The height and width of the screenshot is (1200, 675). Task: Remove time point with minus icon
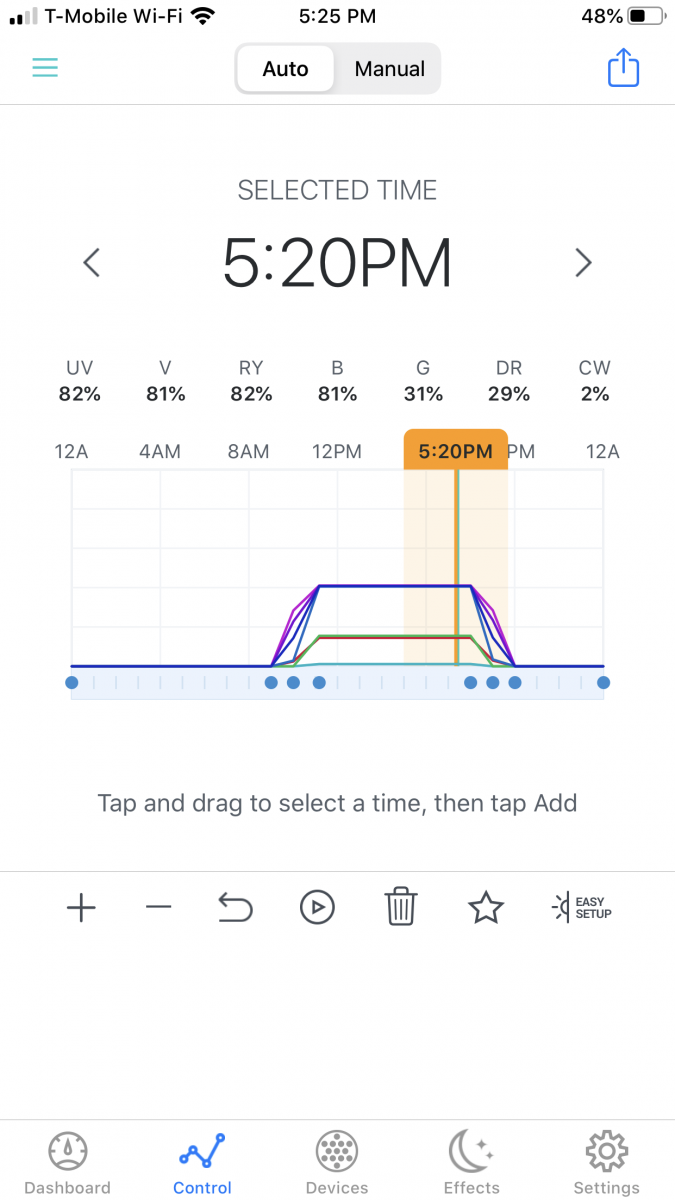(158, 907)
